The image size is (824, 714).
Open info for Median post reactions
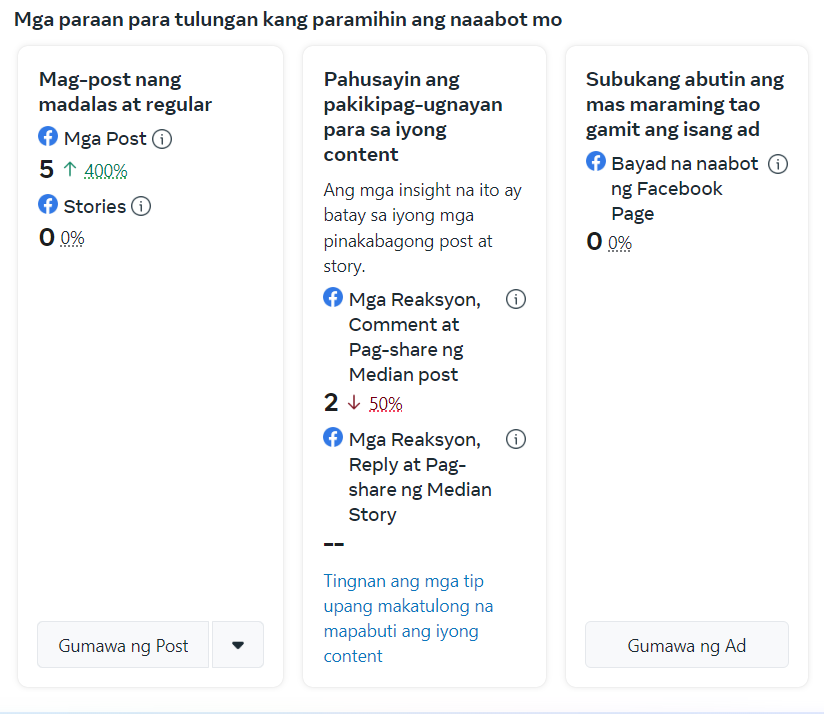point(516,299)
